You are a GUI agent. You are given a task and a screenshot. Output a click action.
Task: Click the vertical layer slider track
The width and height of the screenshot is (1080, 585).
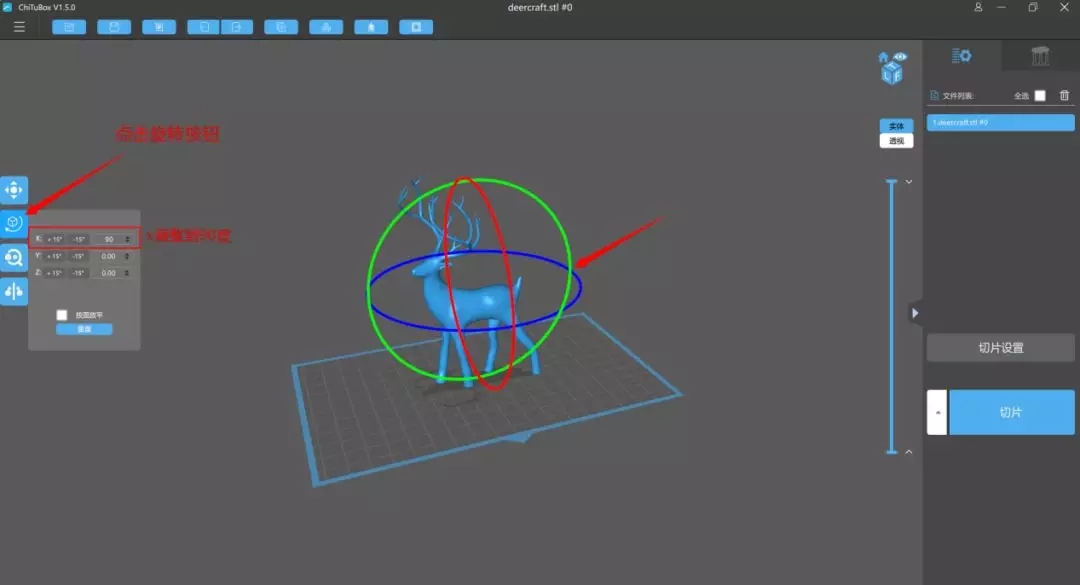[891, 317]
